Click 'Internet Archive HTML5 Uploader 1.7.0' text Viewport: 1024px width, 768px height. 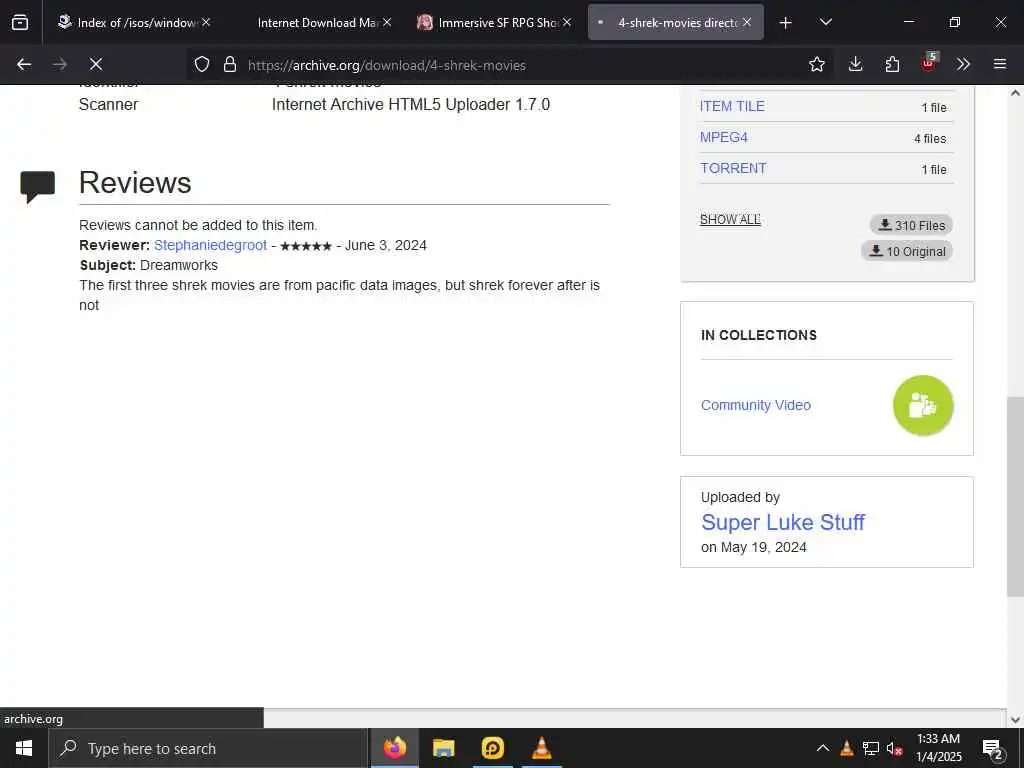[411, 104]
